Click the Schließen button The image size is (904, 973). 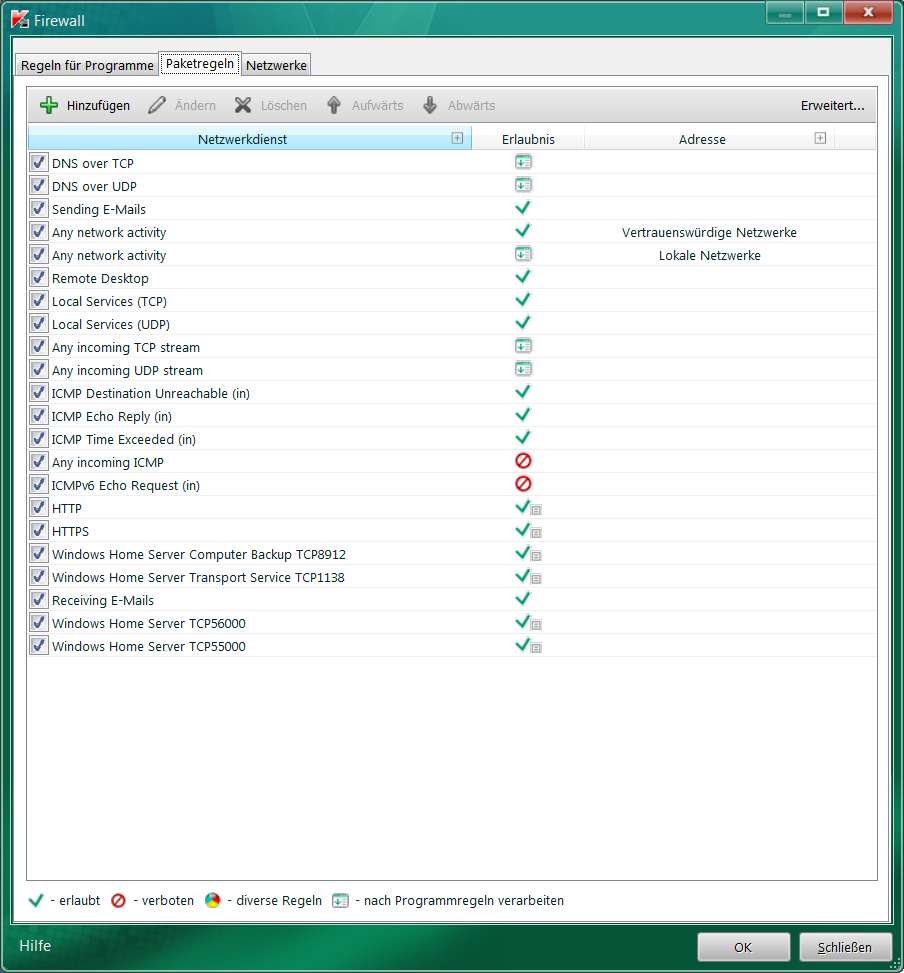[845, 947]
